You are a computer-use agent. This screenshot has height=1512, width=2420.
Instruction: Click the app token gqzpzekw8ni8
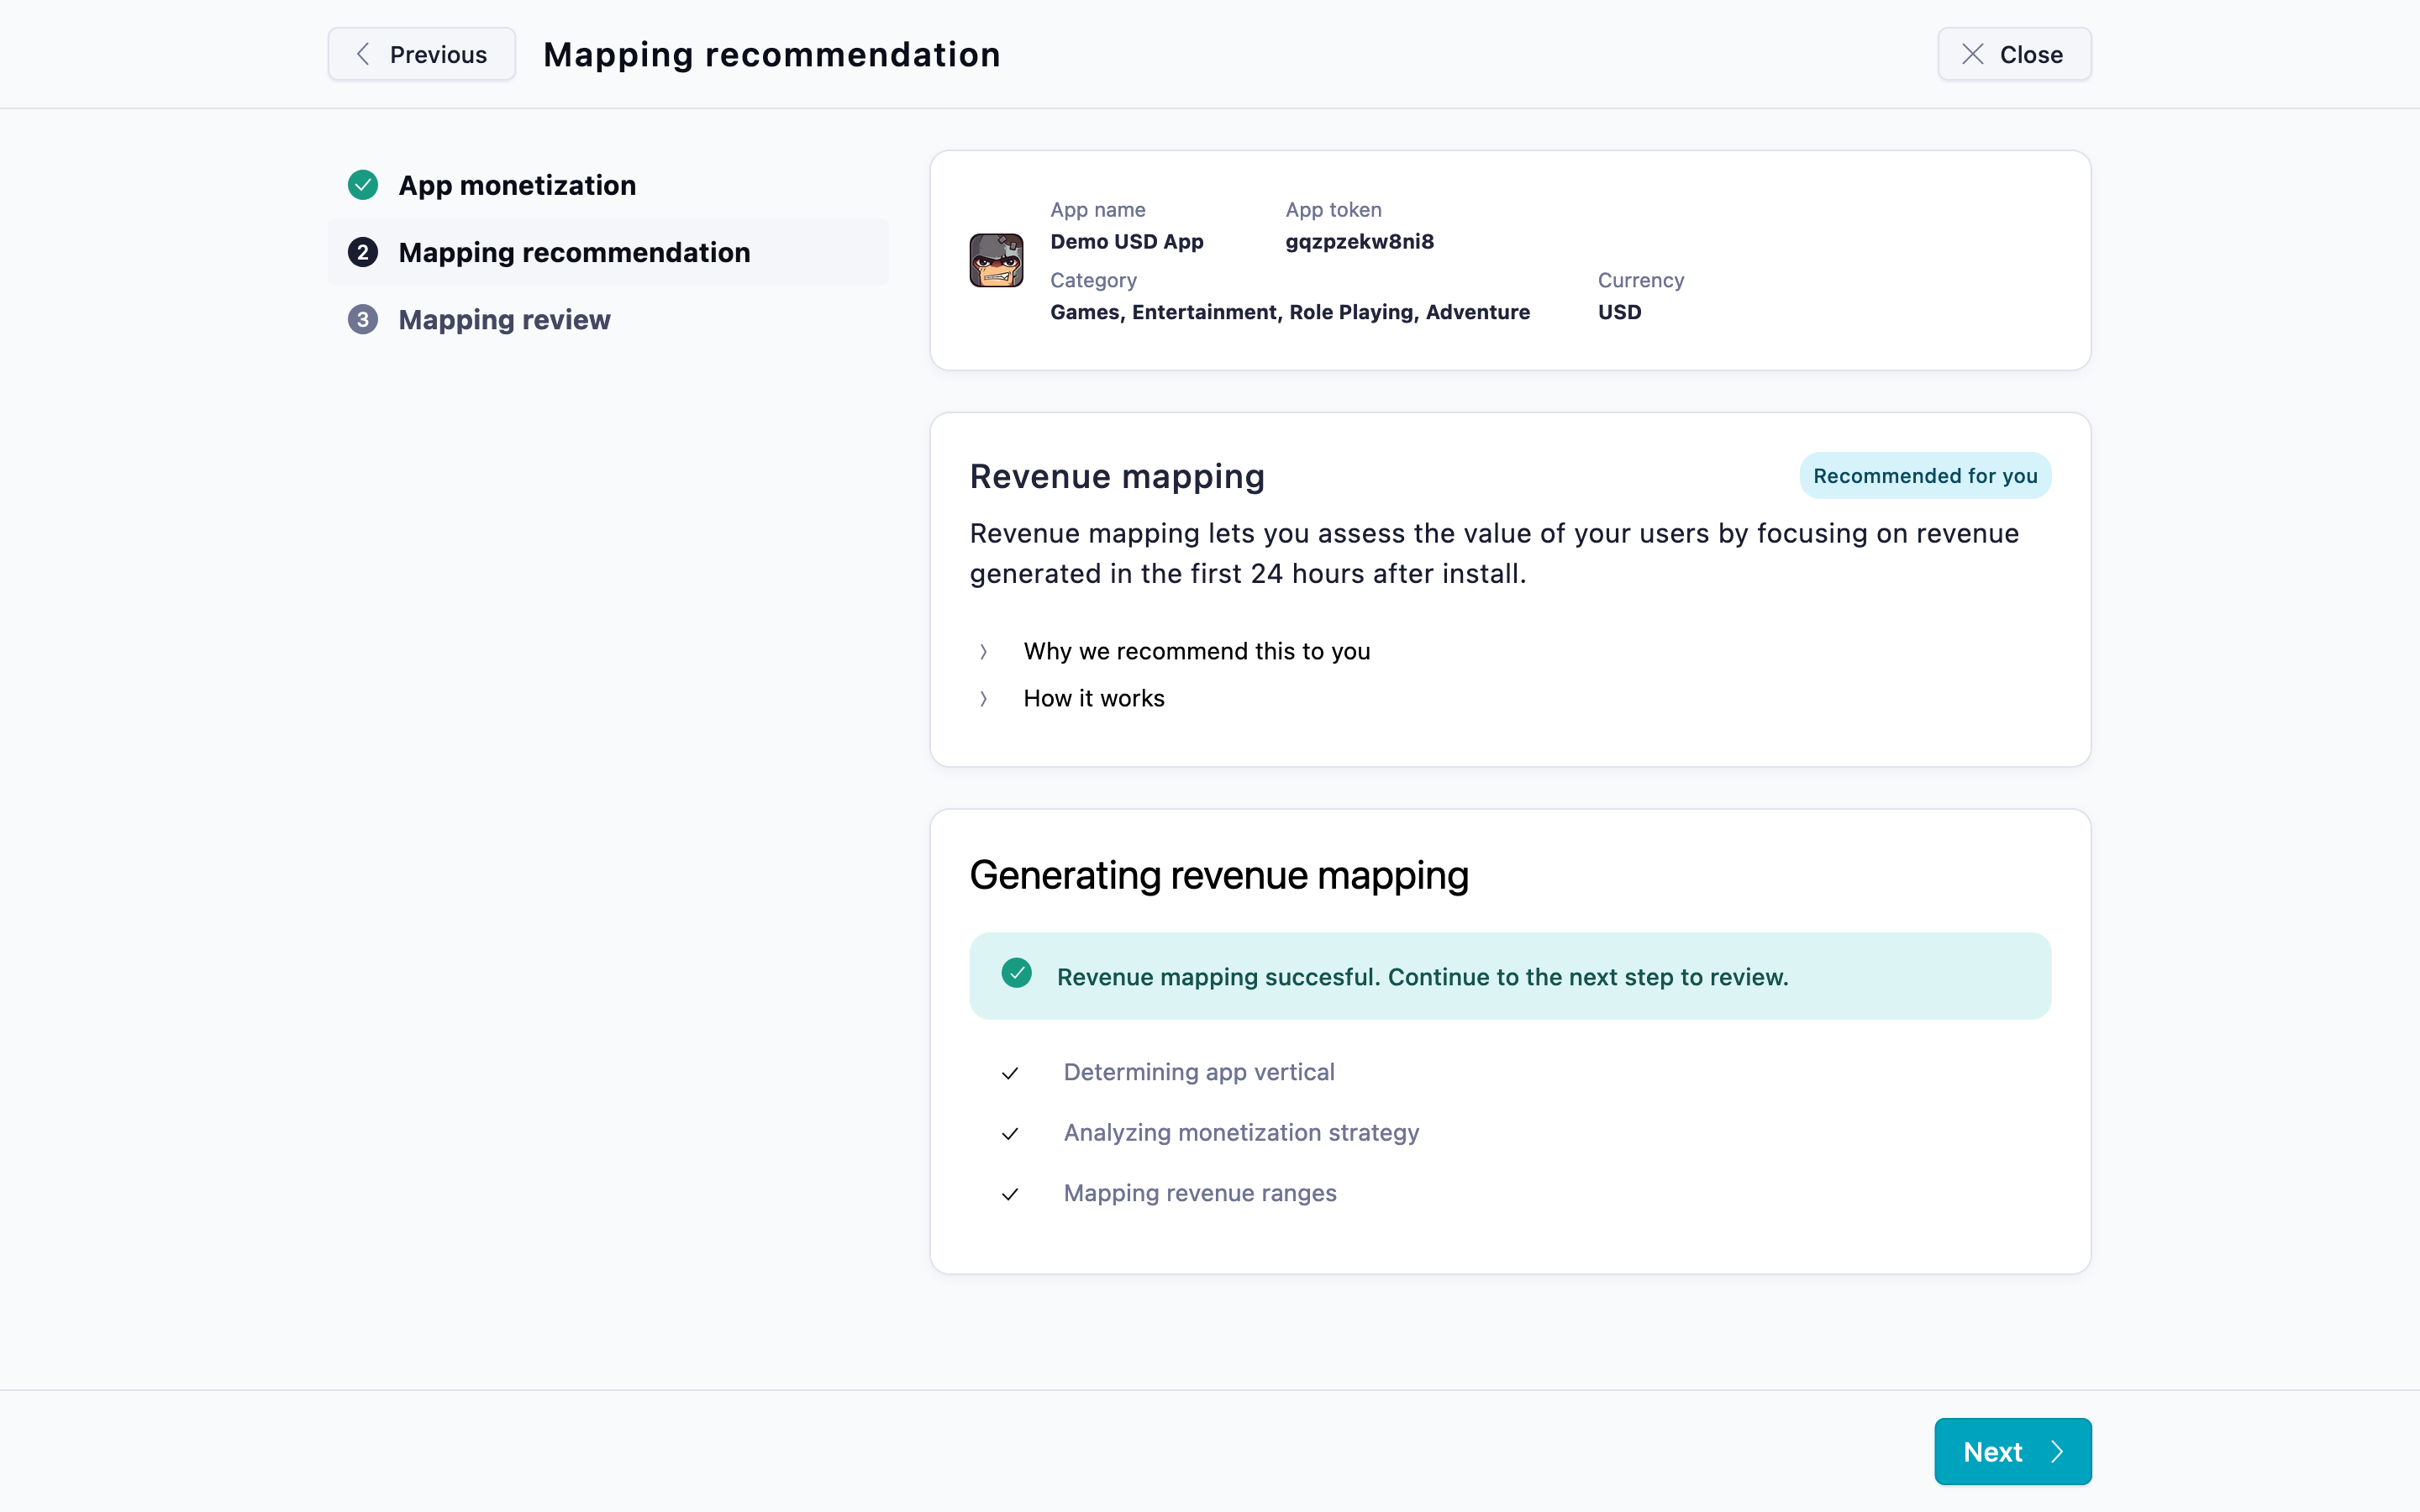[x=1359, y=241]
